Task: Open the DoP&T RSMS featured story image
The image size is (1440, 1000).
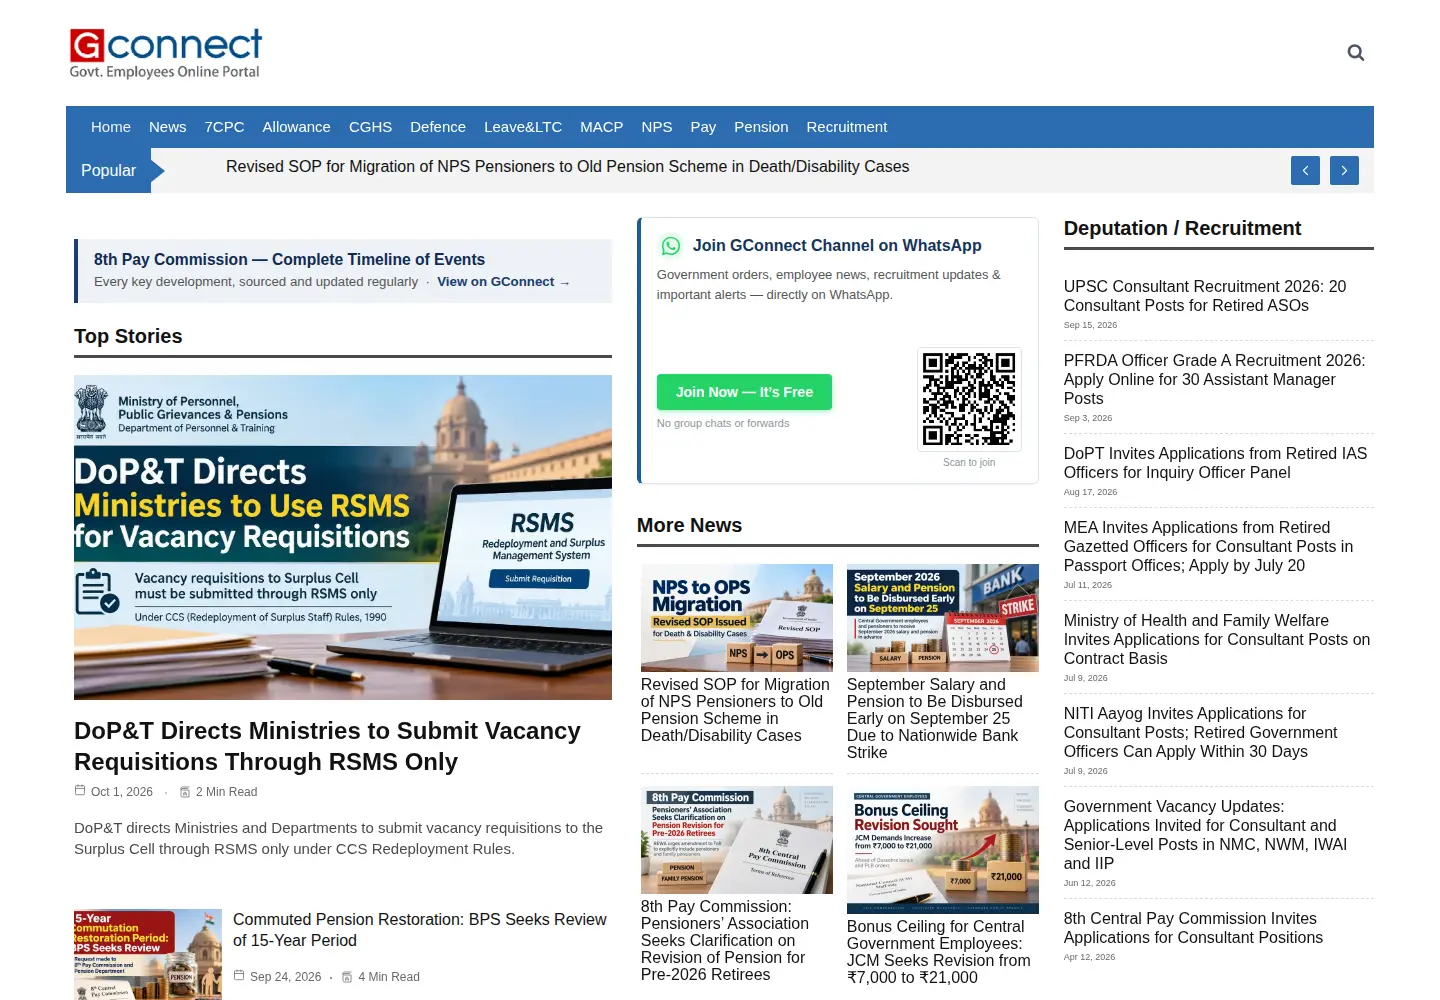Action: click(x=343, y=537)
